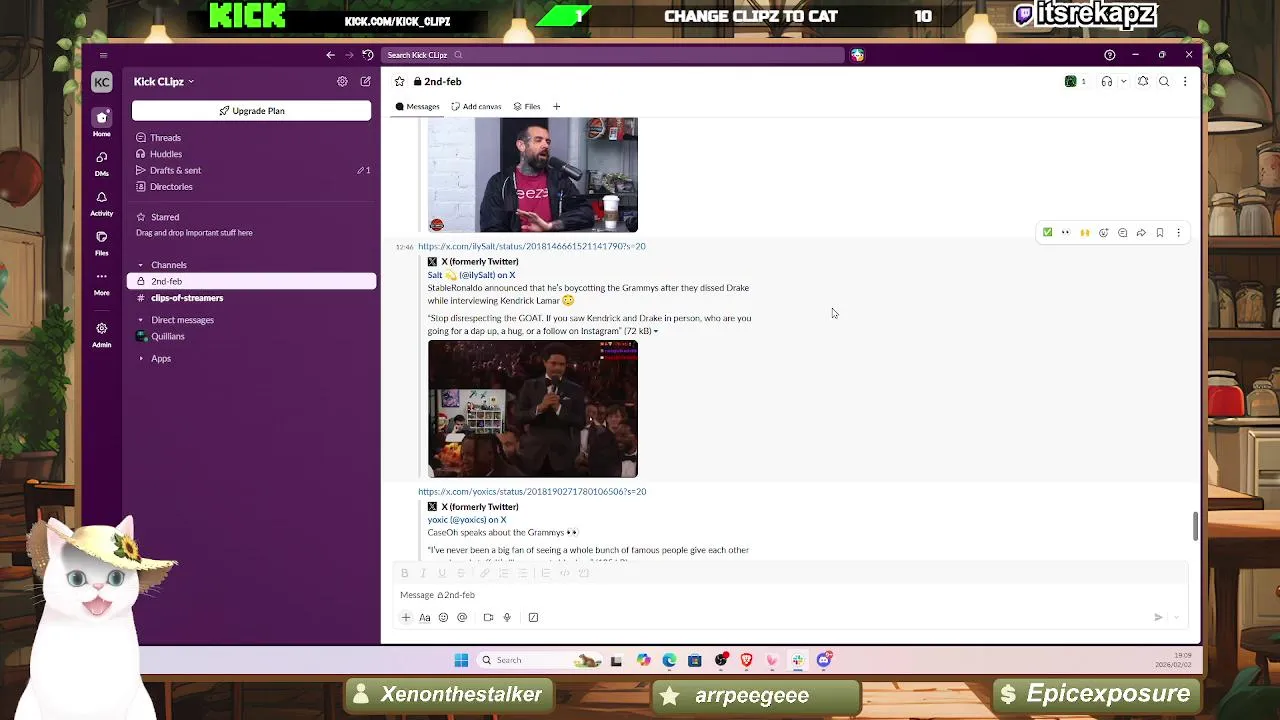Open the history clock icon

(368, 55)
